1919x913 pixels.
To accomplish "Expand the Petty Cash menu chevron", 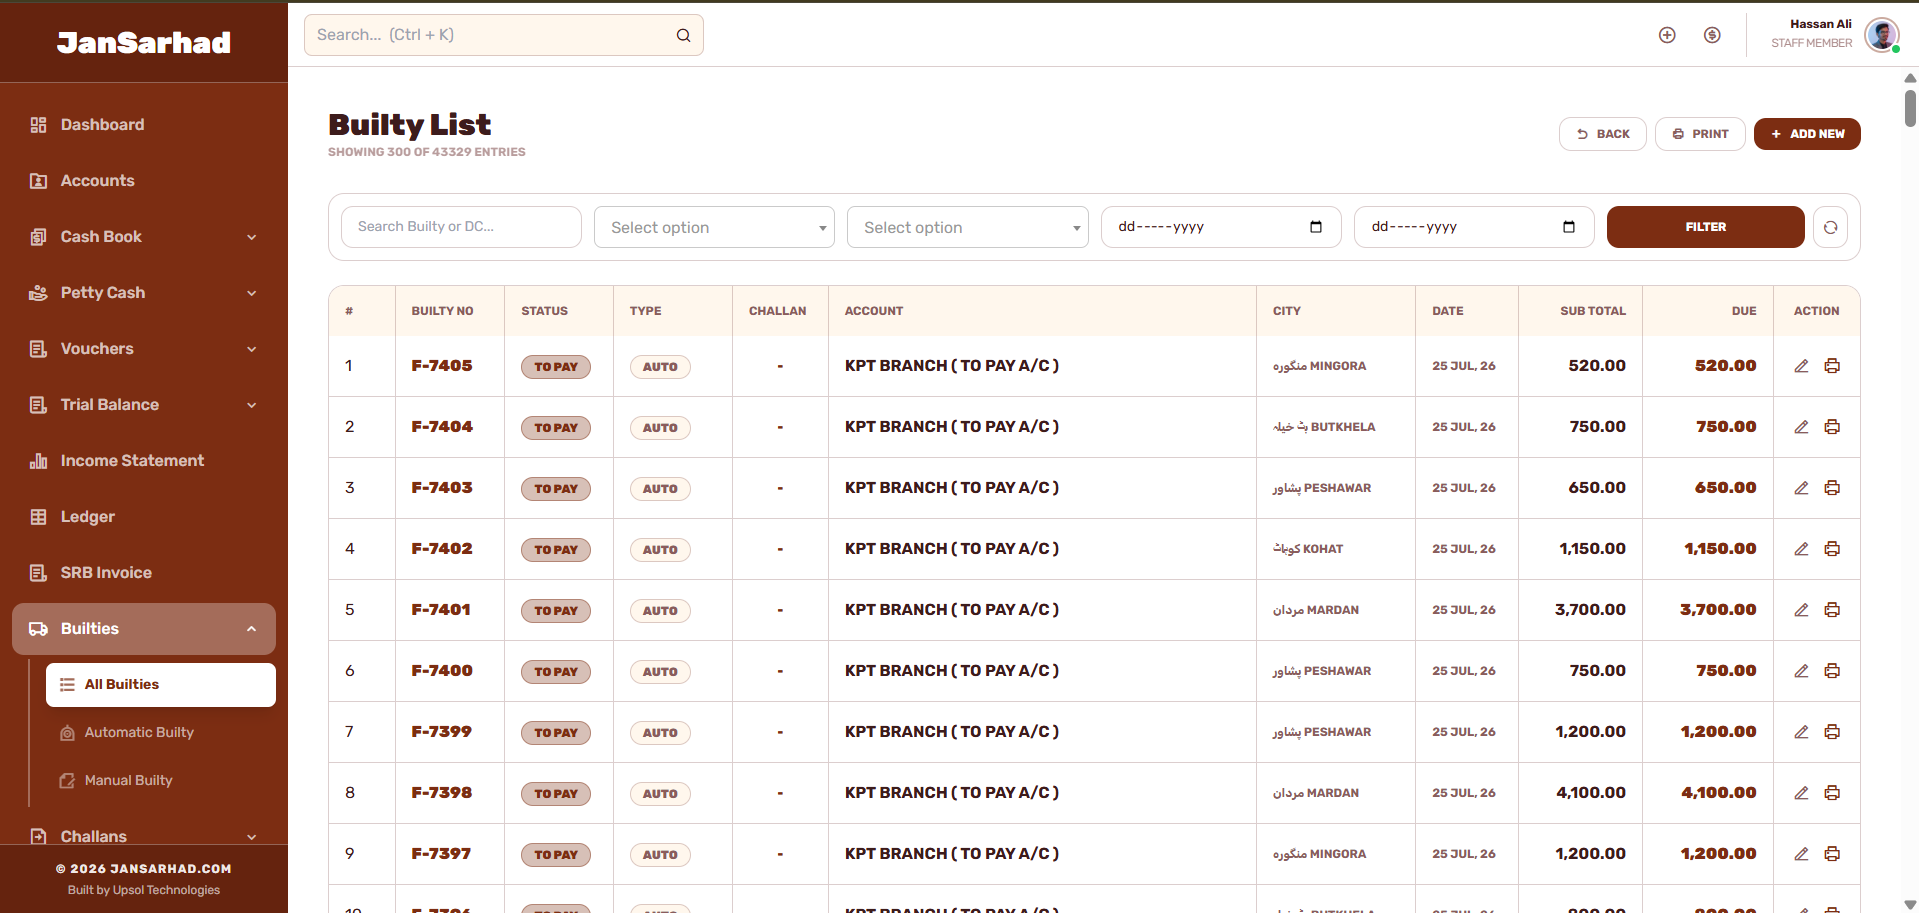I will tap(252, 293).
